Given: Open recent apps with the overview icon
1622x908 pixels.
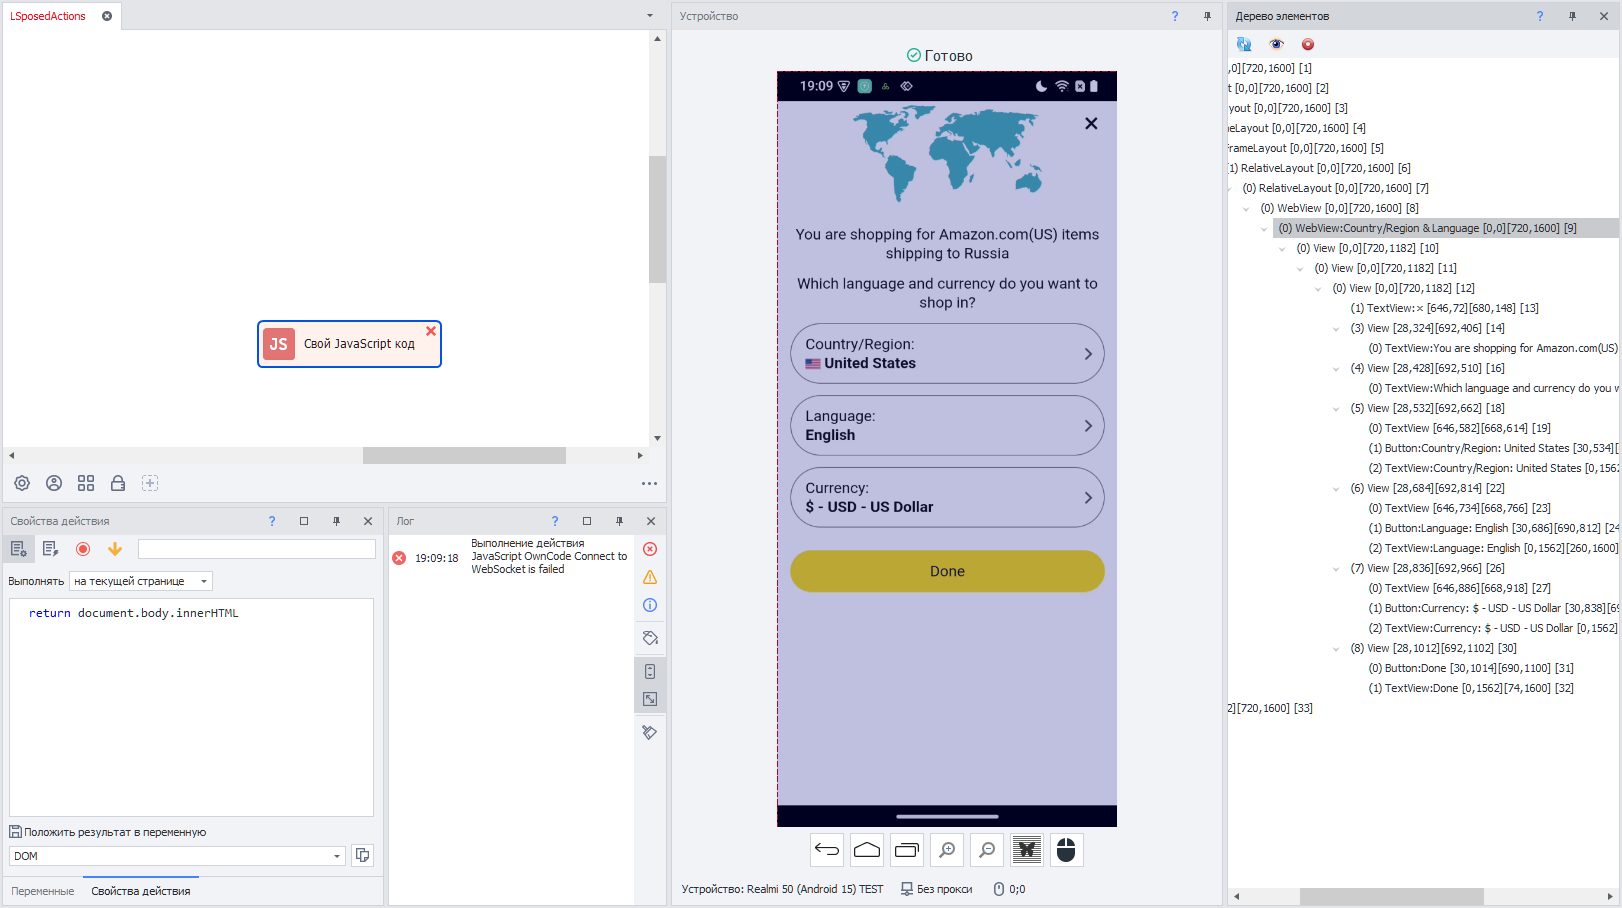Looking at the screenshot, I should [x=907, y=850].
